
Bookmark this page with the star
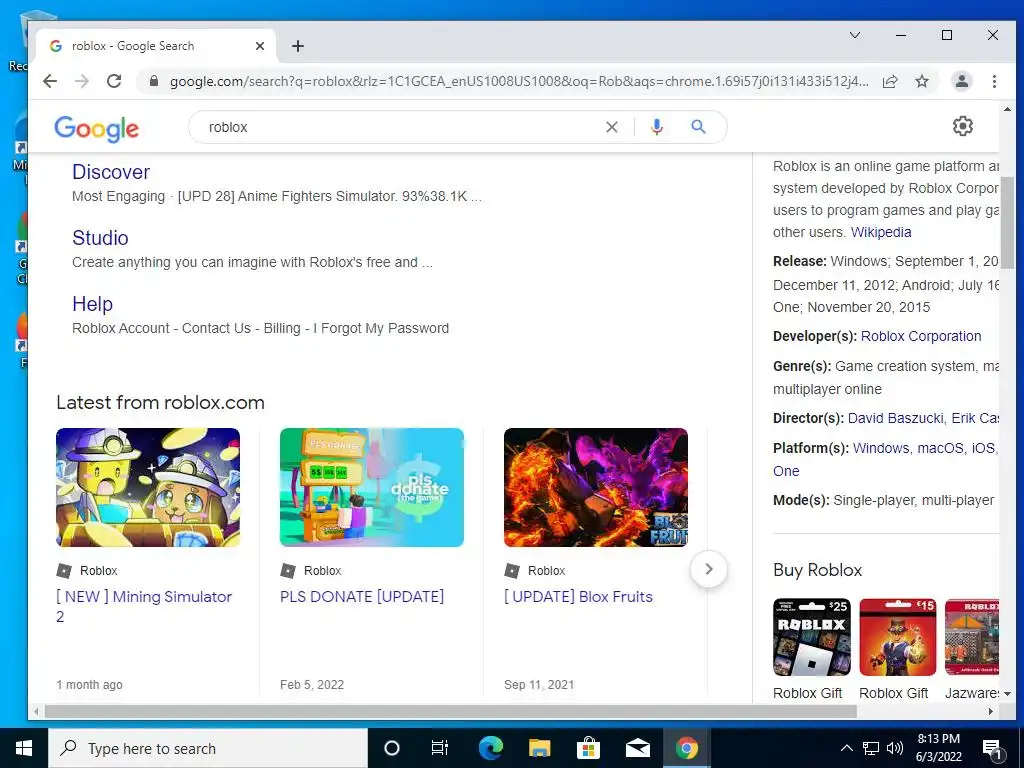[921, 81]
